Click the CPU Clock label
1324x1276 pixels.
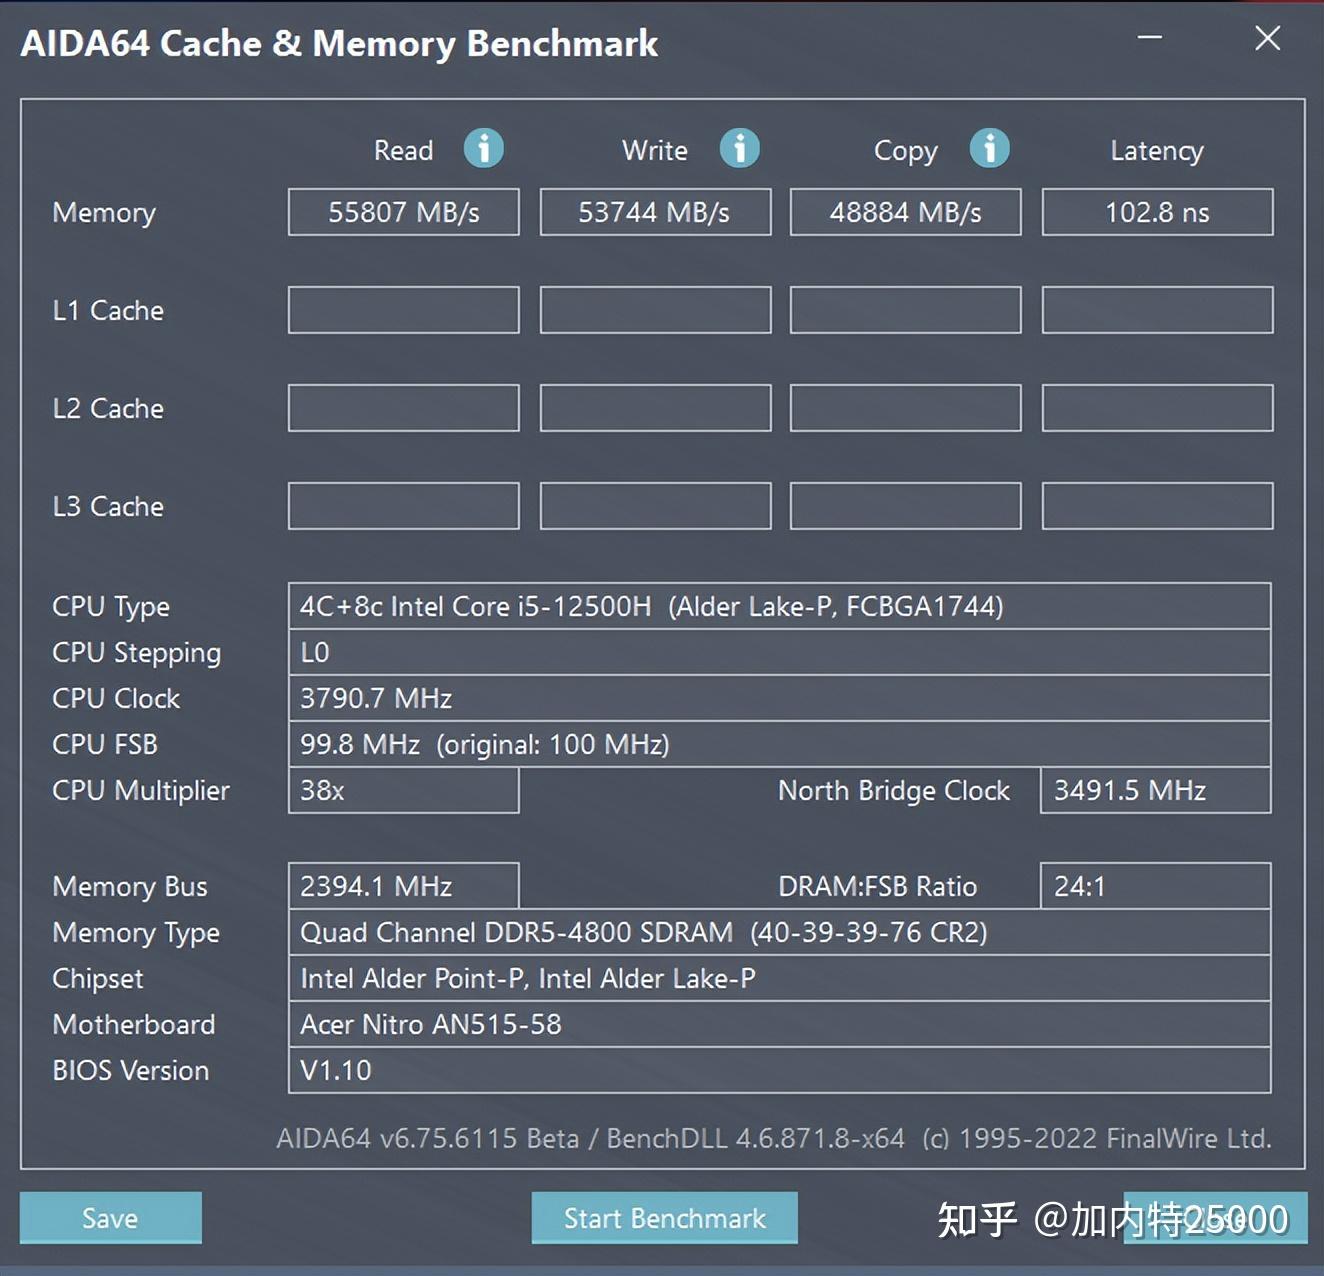(116, 698)
